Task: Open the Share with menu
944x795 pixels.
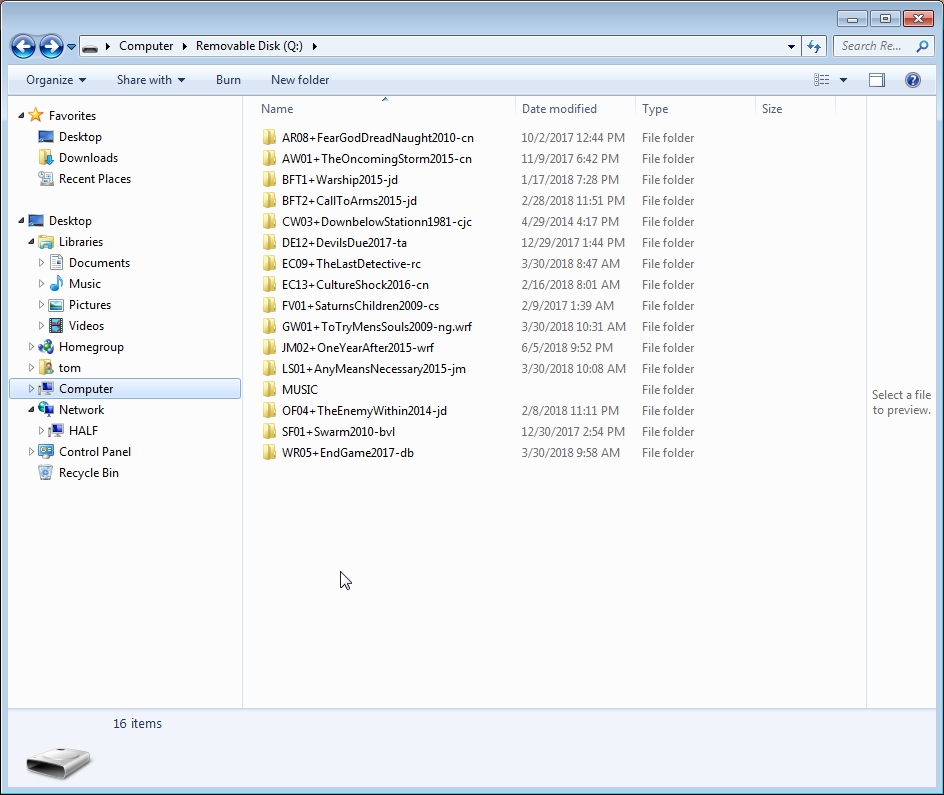Action: pyautogui.click(x=151, y=80)
